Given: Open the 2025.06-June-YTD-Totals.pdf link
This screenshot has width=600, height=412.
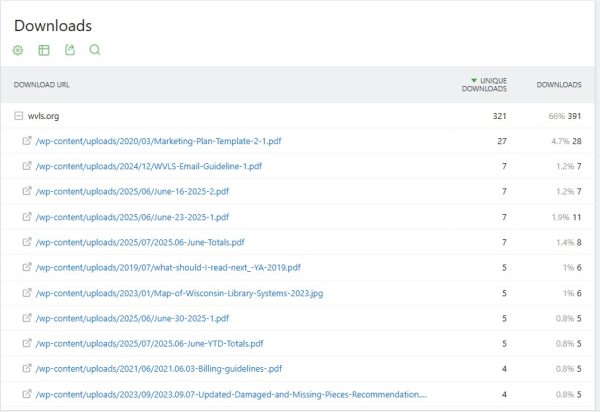Looking at the screenshot, I should click(x=149, y=344).
